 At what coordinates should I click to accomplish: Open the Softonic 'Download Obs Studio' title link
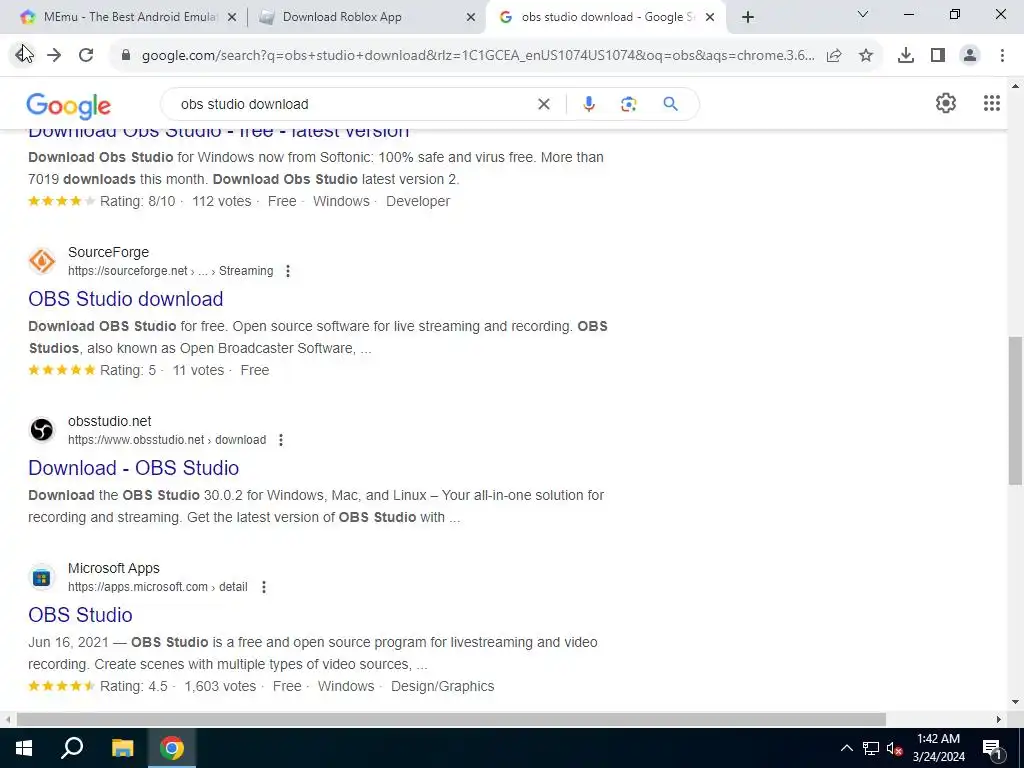point(219,131)
